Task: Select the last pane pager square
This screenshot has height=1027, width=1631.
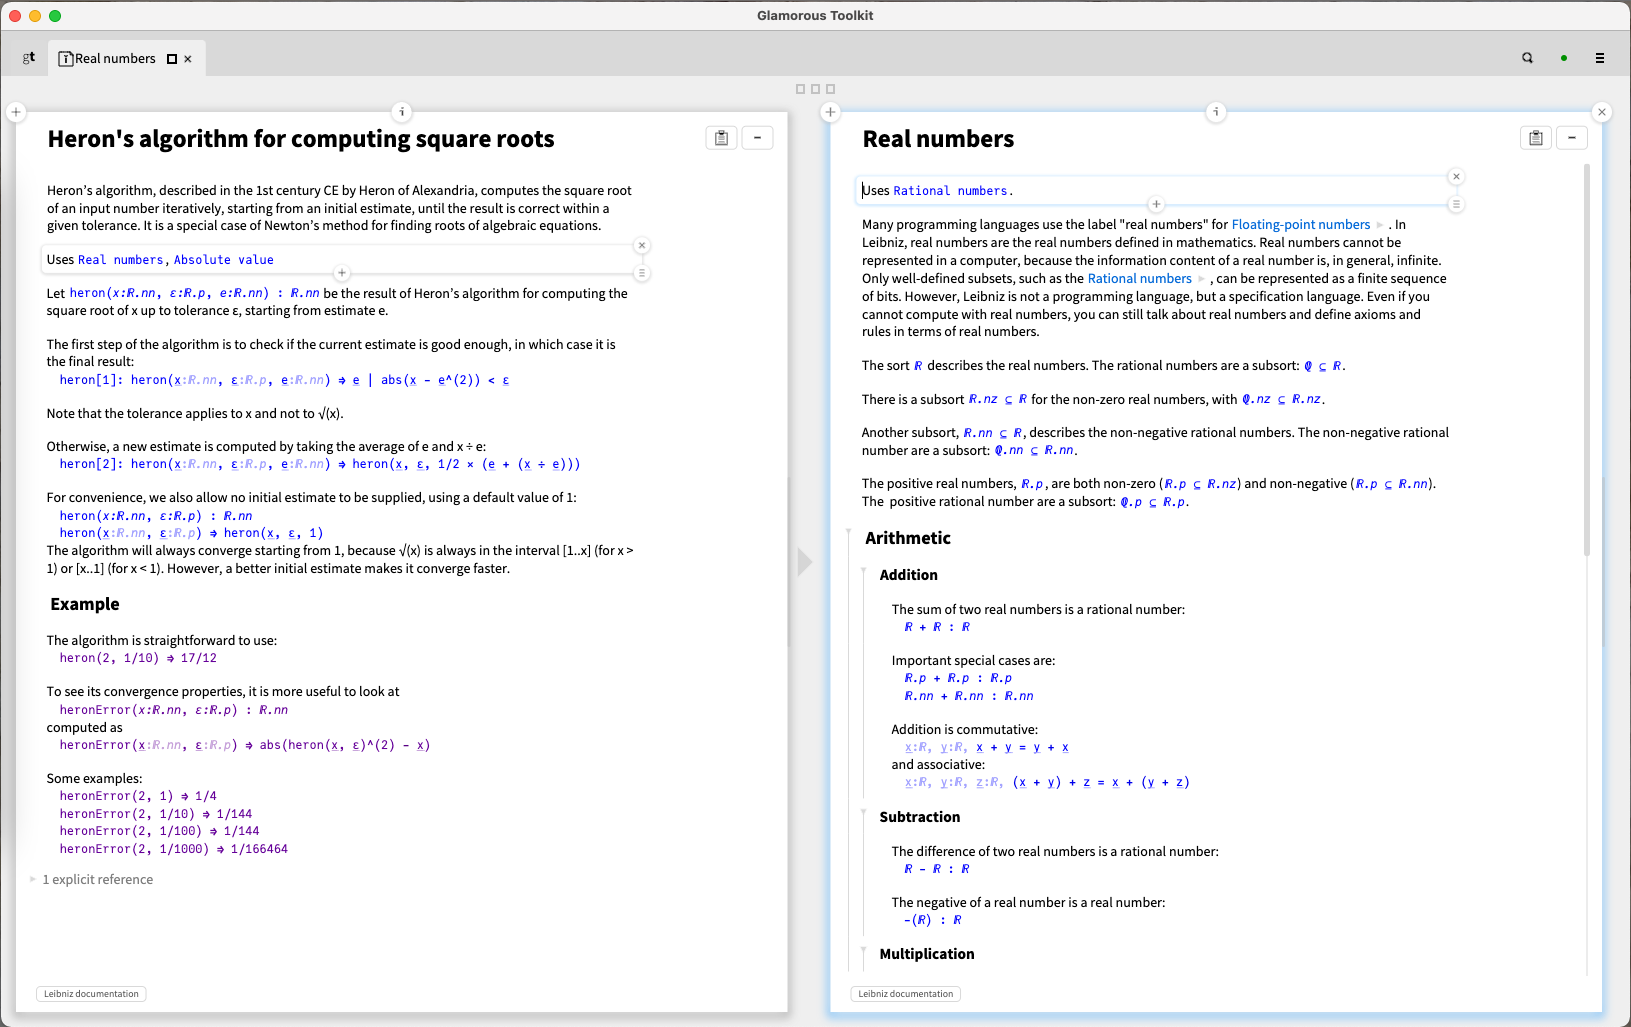Action: [830, 89]
